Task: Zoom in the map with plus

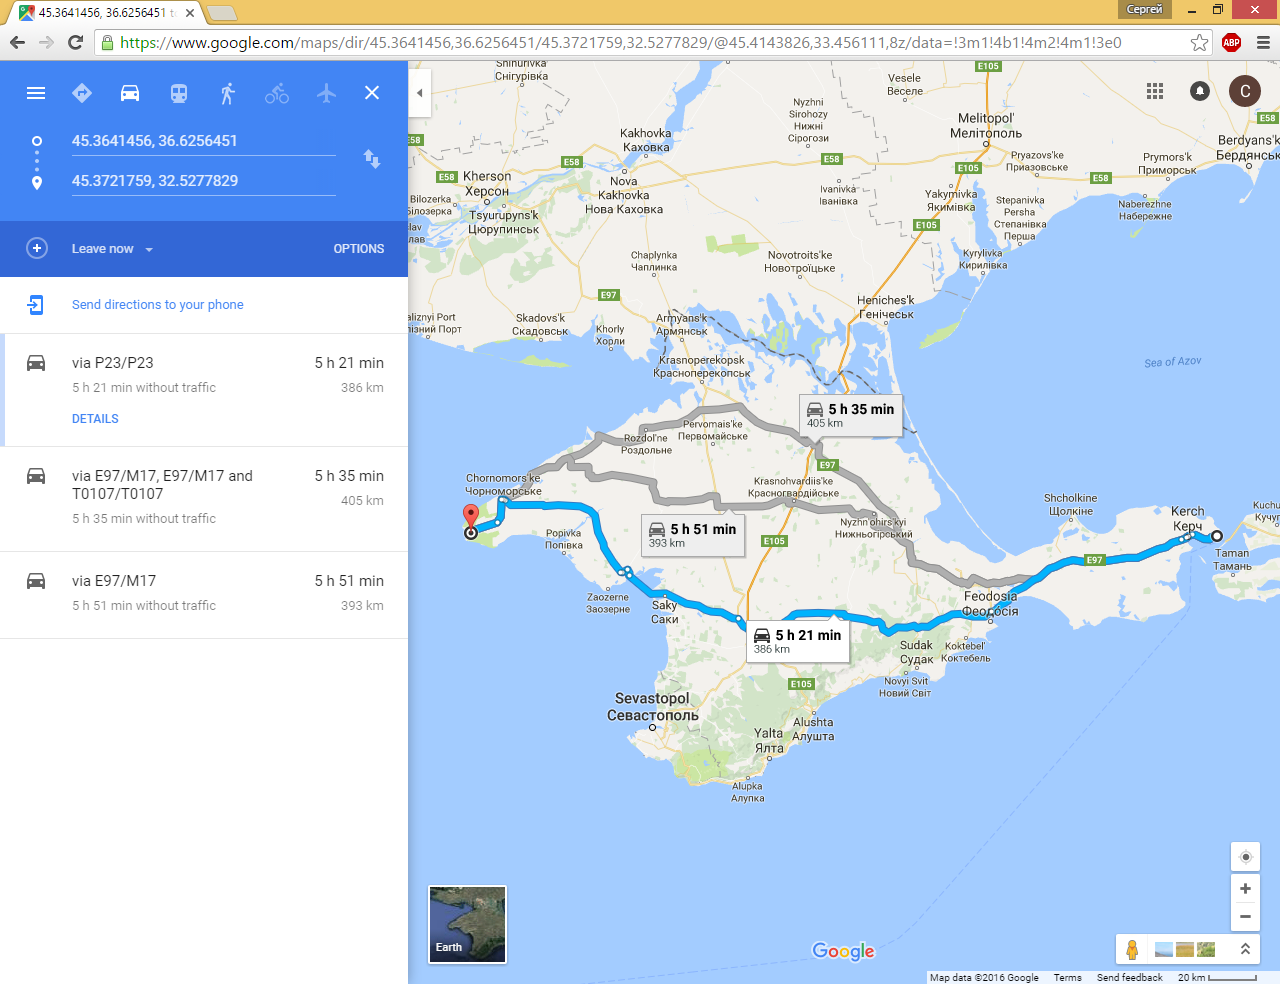Action: pos(1245,888)
